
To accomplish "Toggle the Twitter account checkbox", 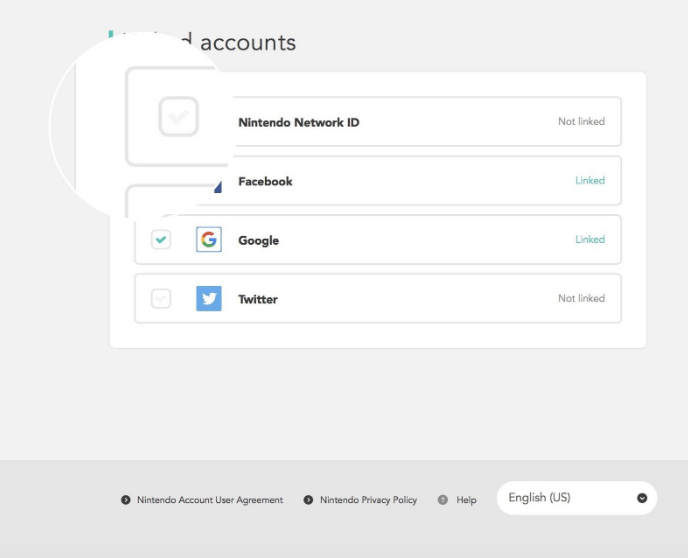I will pos(161,299).
